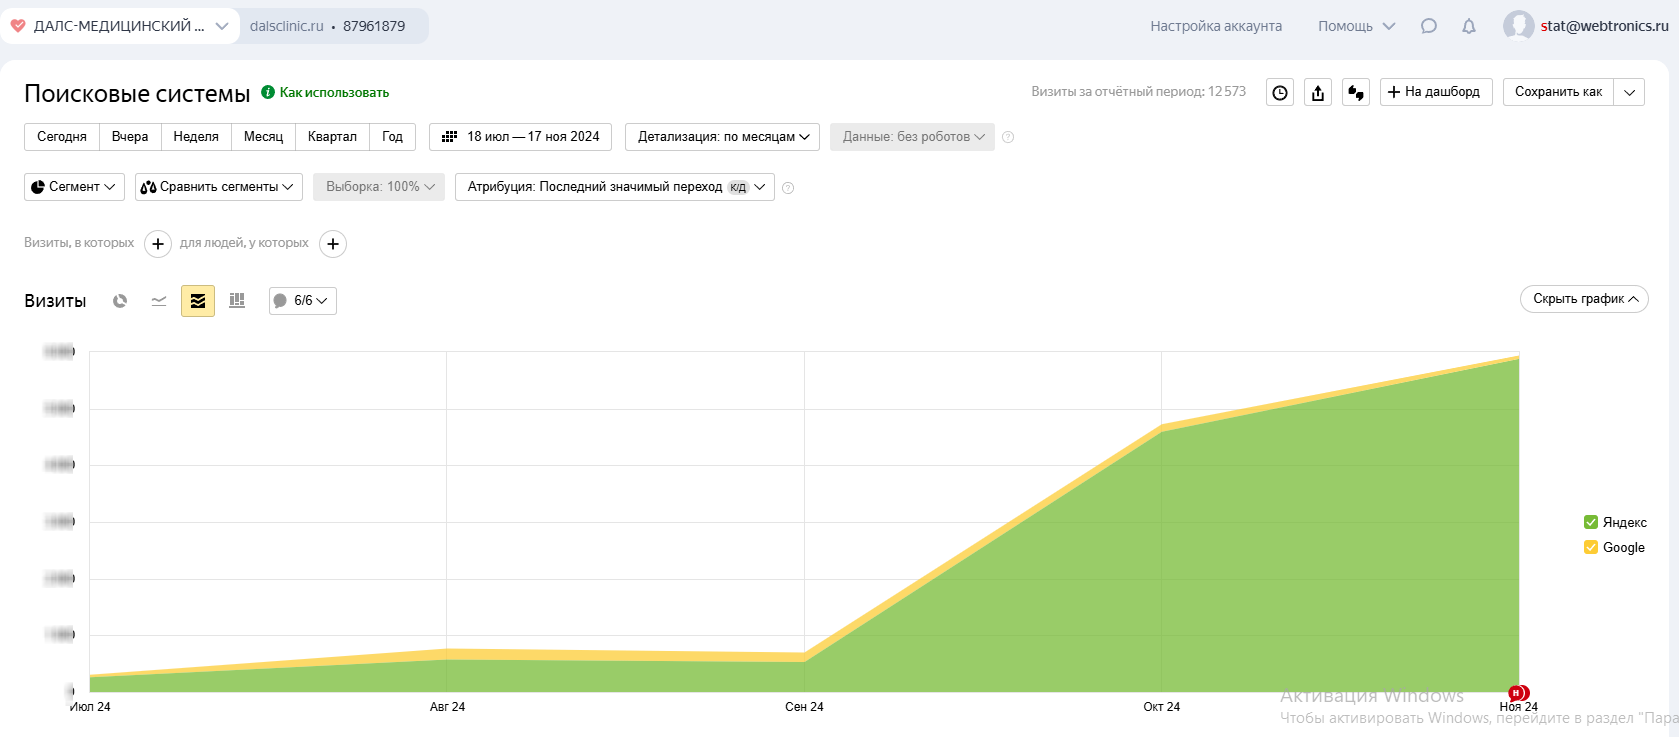This screenshot has width=1679, height=737.
Task: Click the Сохранить как button
Action: 1558,92
